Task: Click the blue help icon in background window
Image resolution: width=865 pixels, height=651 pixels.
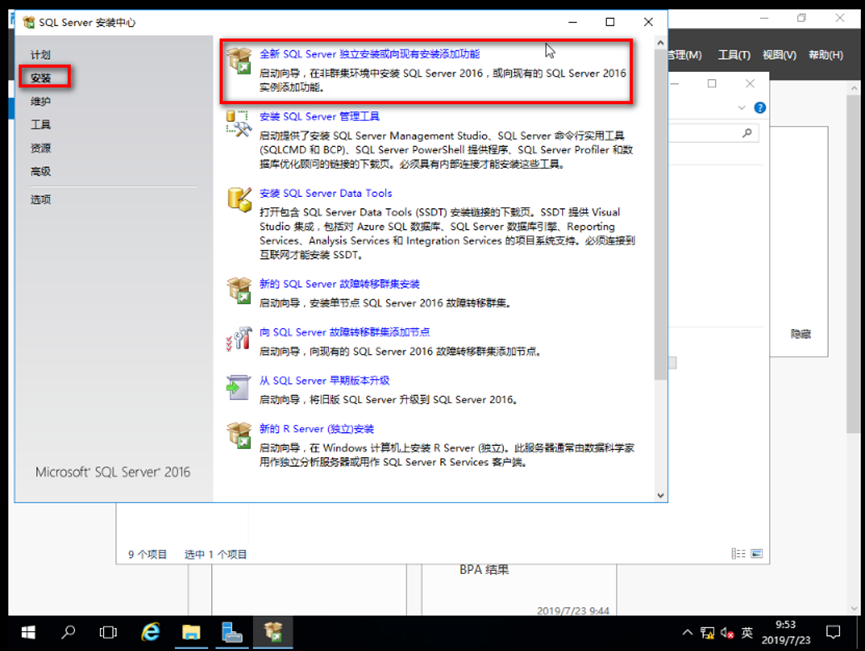Action: pyautogui.click(x=760, y=108)
